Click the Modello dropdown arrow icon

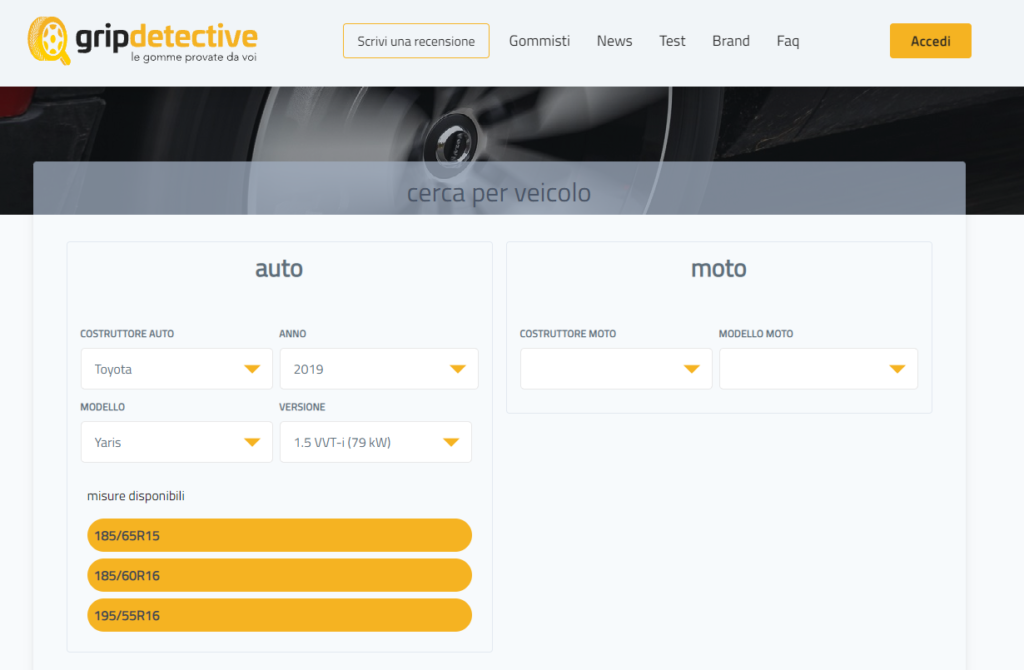252,442
